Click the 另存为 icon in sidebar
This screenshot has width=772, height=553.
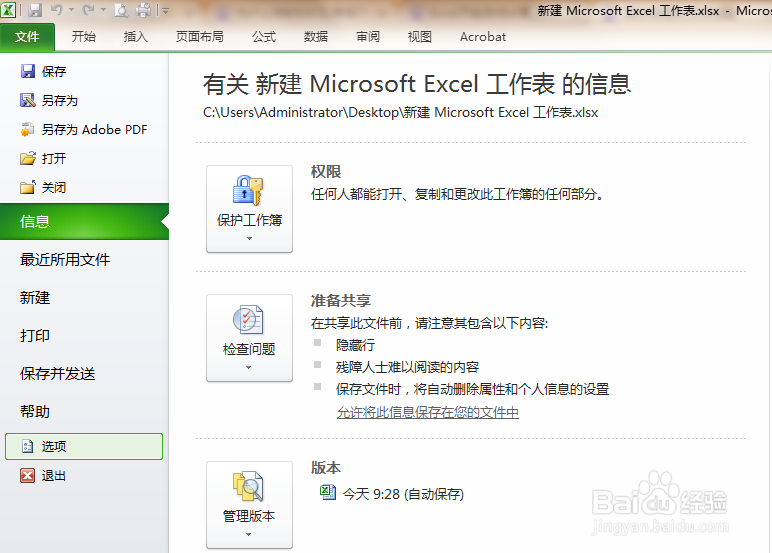28,100
